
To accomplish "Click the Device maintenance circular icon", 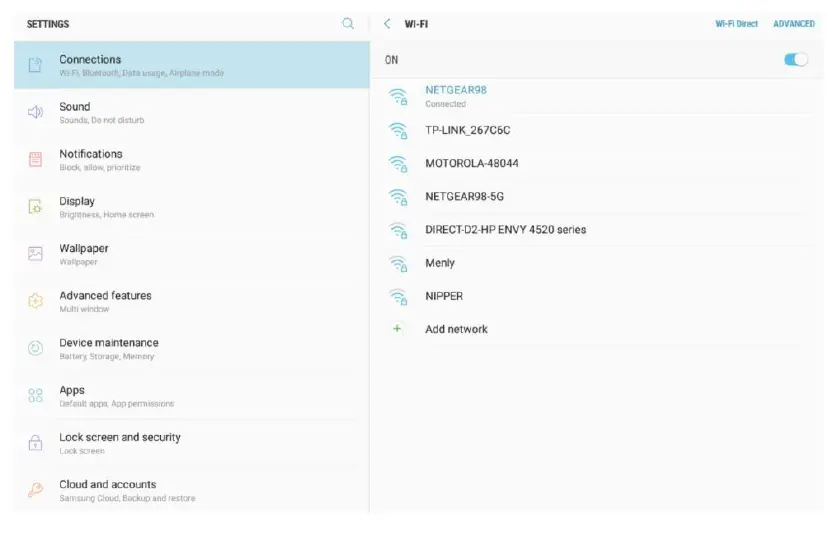I will pyautogui.click(x=35, y=348).
